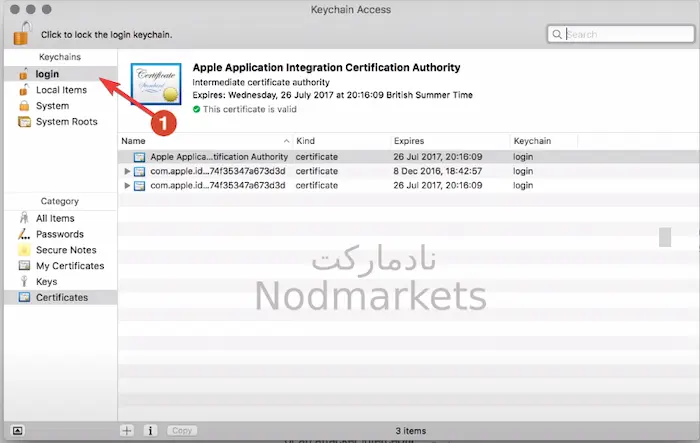700x443 pixels.
Task: Select the Certificates category
Action: (61, 297)
